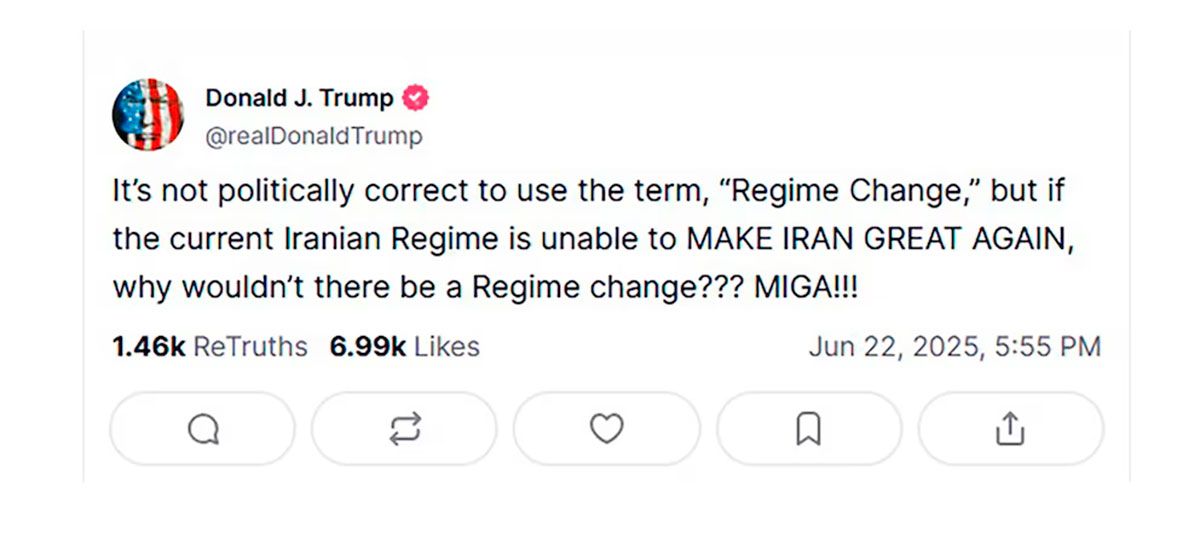Screen dimensions: 1200x533
Task: Open the flag-themed profile avatar
Action: tap(148, 115)
